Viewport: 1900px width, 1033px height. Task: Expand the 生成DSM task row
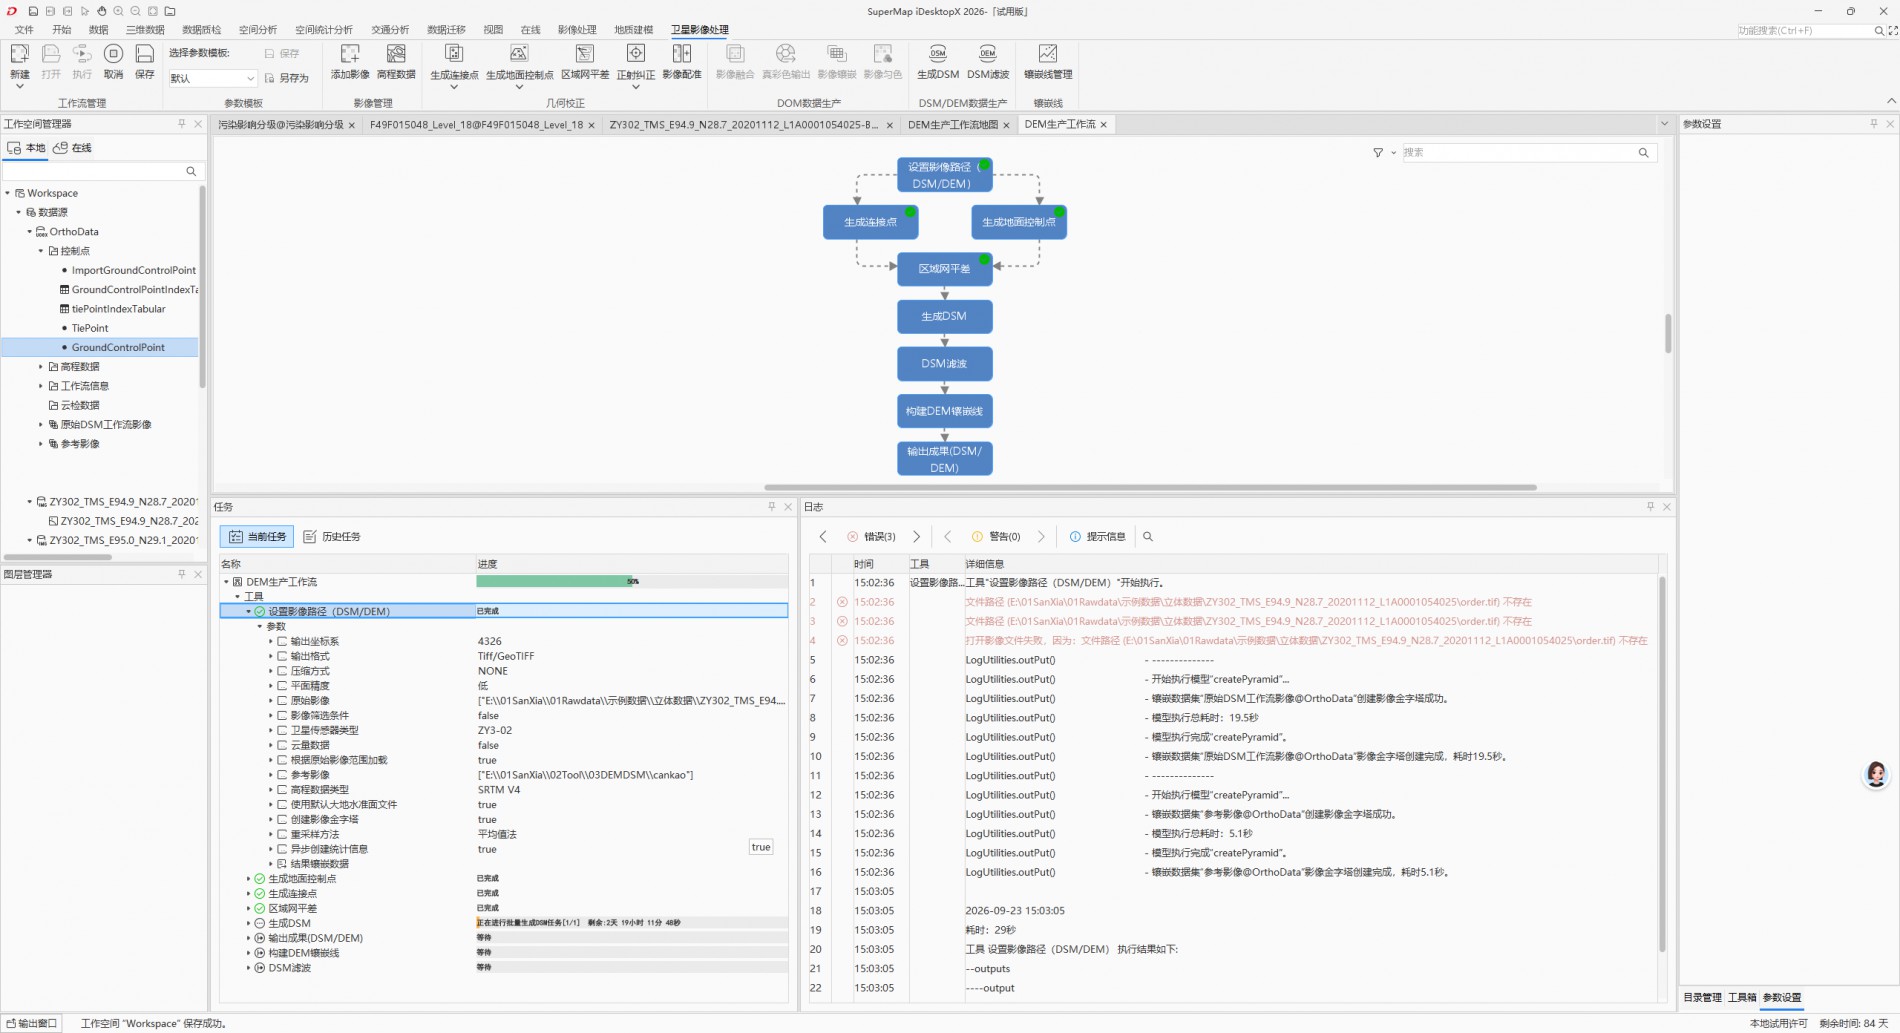tap(249, 924)
